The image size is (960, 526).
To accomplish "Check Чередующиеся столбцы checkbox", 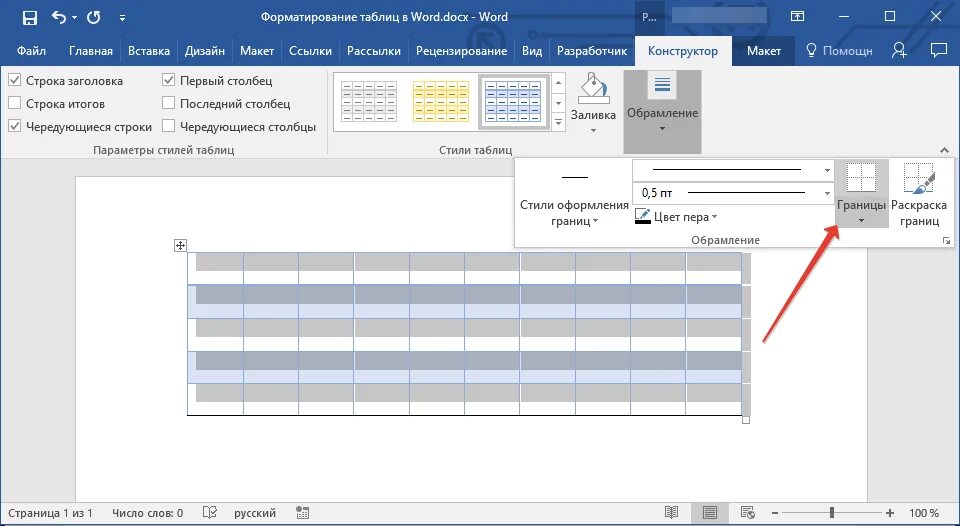I will point(168,126).
